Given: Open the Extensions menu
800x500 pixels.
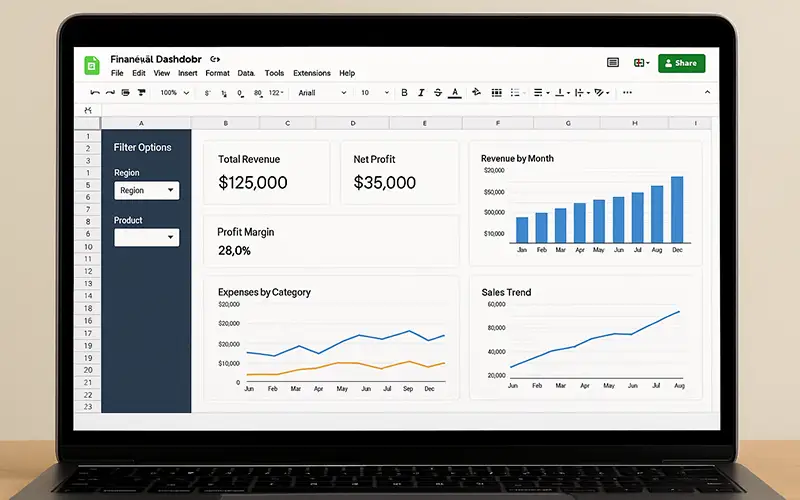Looking at the screenshot, I should tap(311, 74).
